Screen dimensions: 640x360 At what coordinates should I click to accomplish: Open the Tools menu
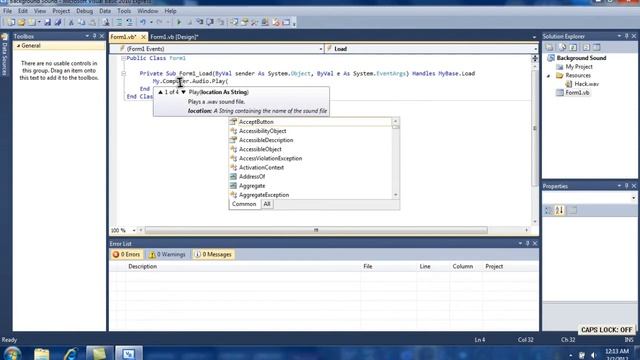coord(124,11)
